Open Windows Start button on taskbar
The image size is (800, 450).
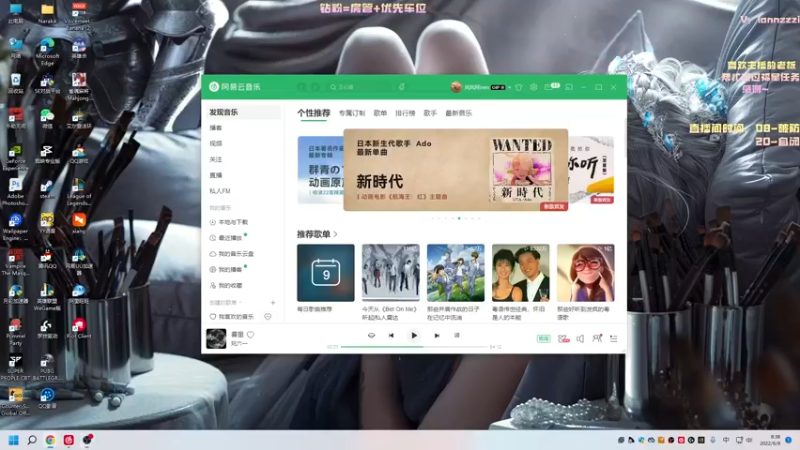[14, 440]
